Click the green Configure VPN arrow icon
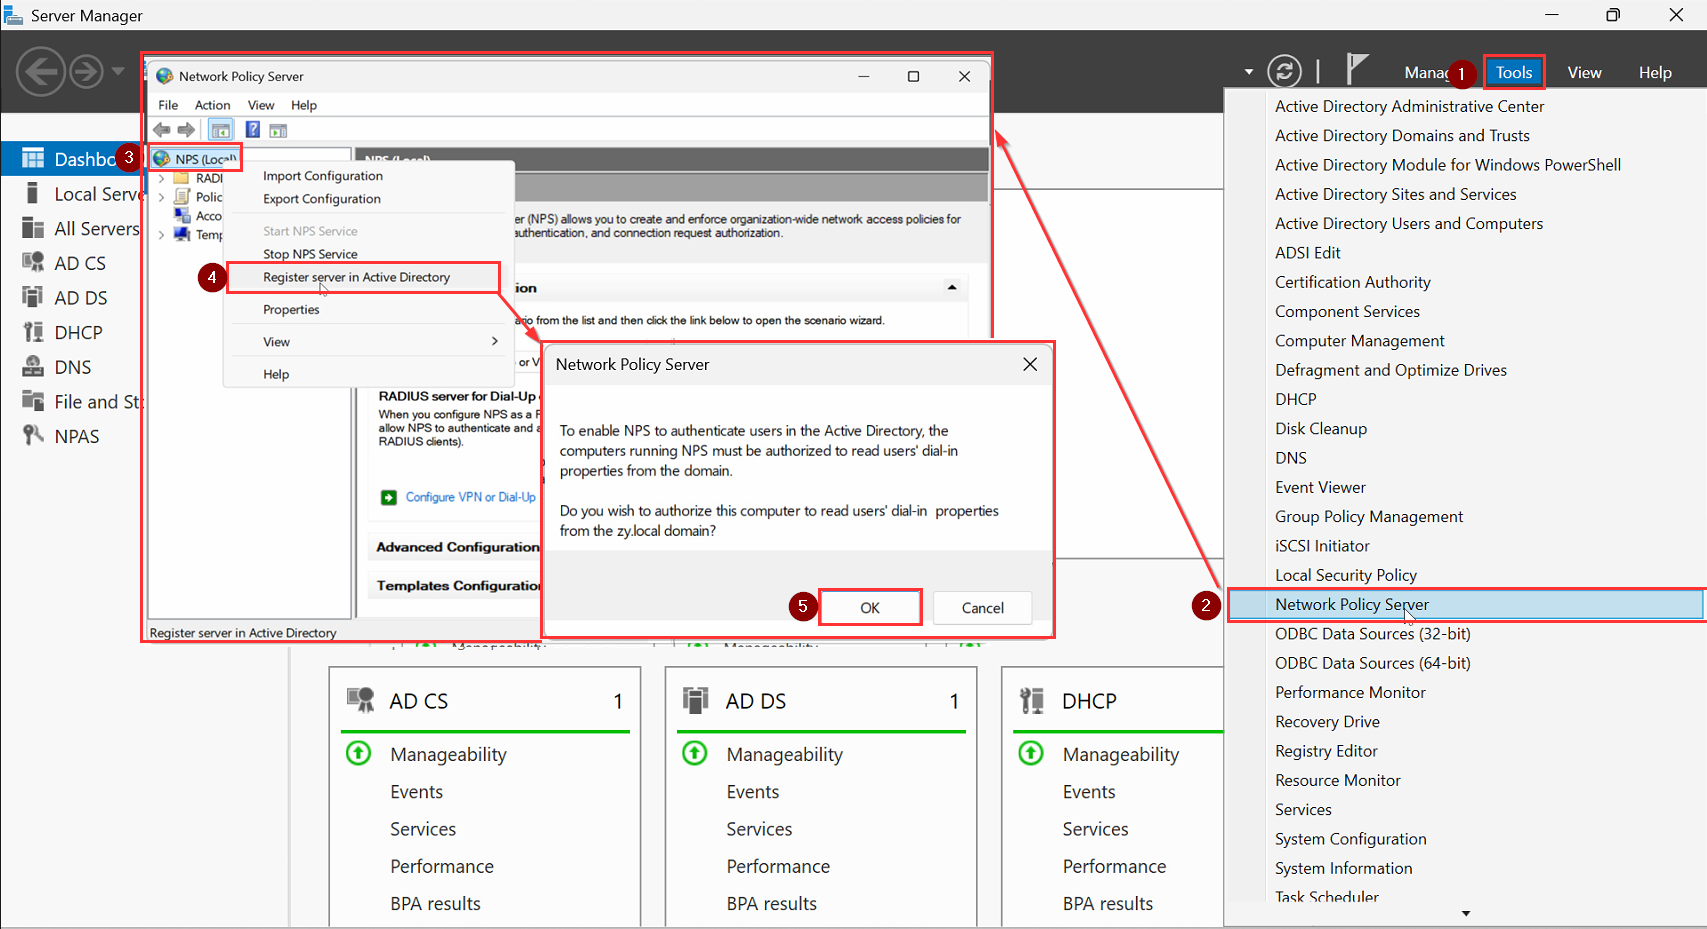This screenshot has height=929, width=1707. tap(389, 498)
